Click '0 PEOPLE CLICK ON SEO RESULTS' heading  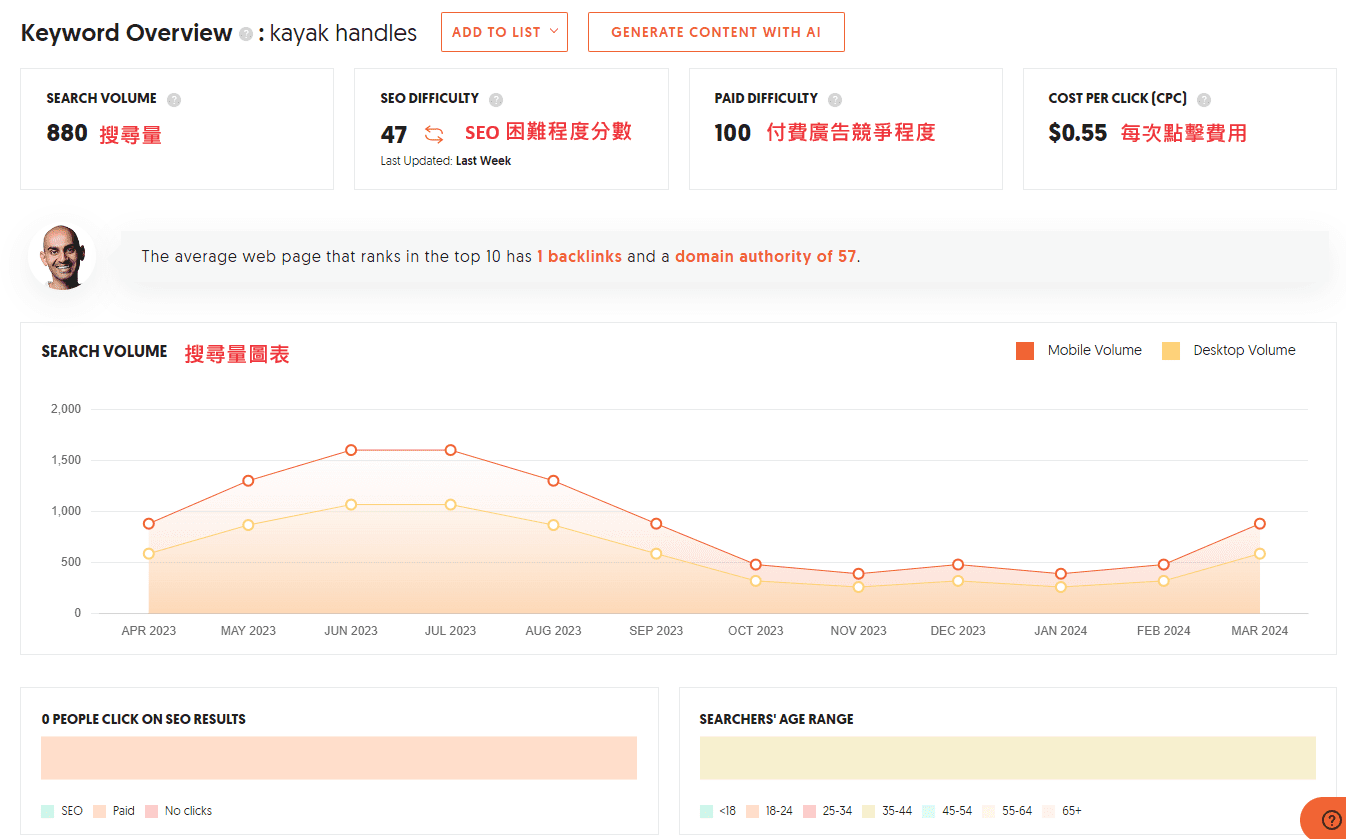[x=144, y=719]
